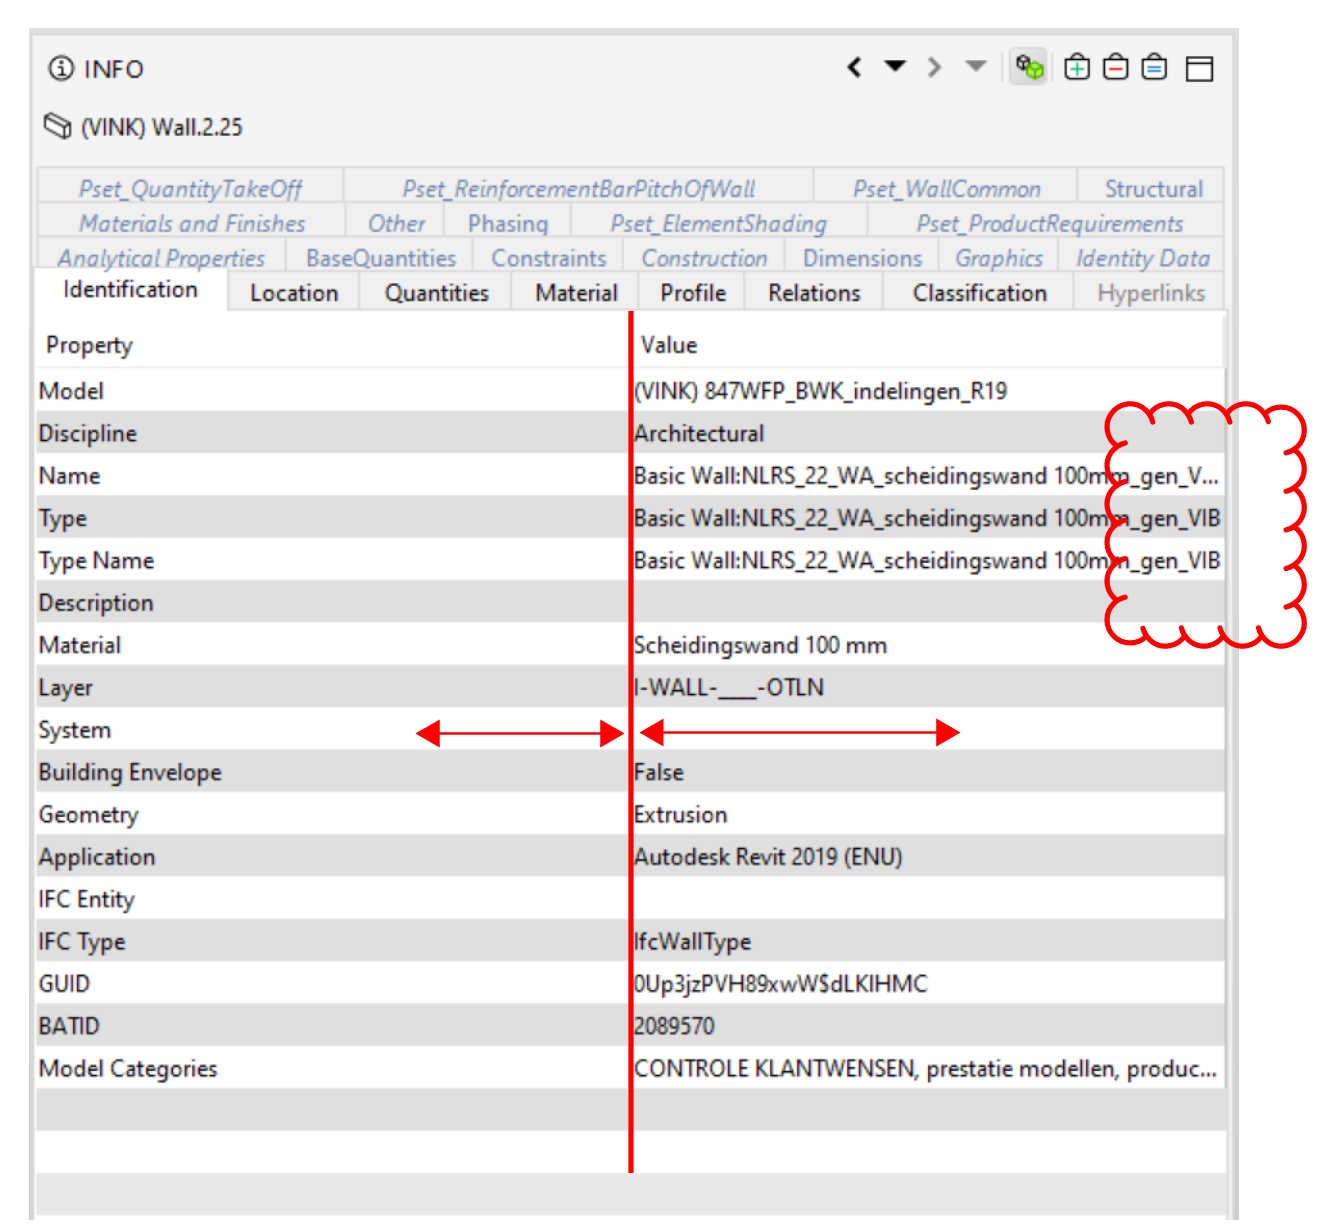Open the BaseQuantities tab
Screen dimensions: 1317x1231
(x=380, y=258)
